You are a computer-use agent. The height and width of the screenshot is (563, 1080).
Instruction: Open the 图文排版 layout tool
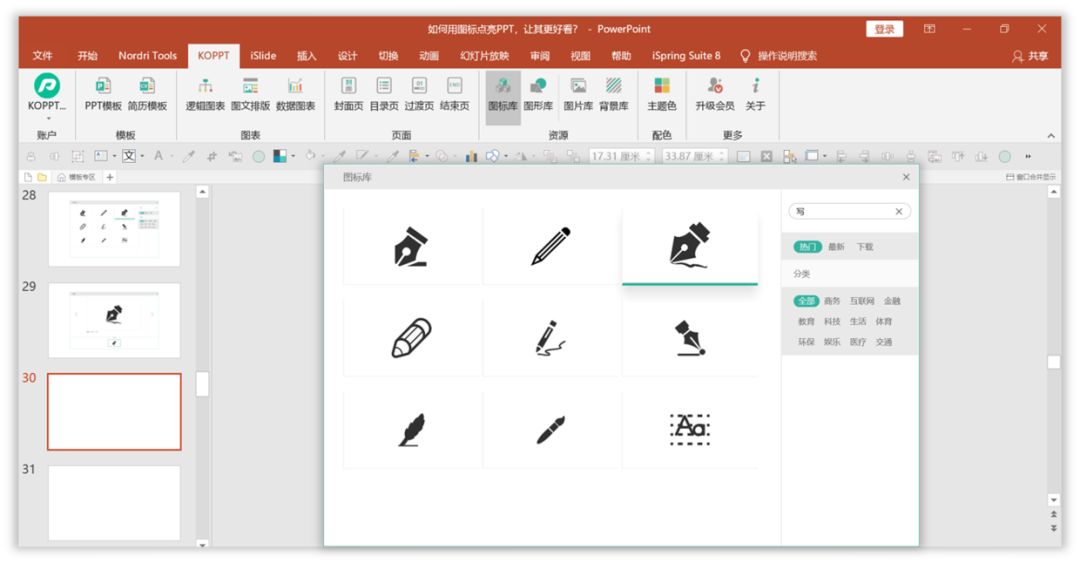pos(250,93)
